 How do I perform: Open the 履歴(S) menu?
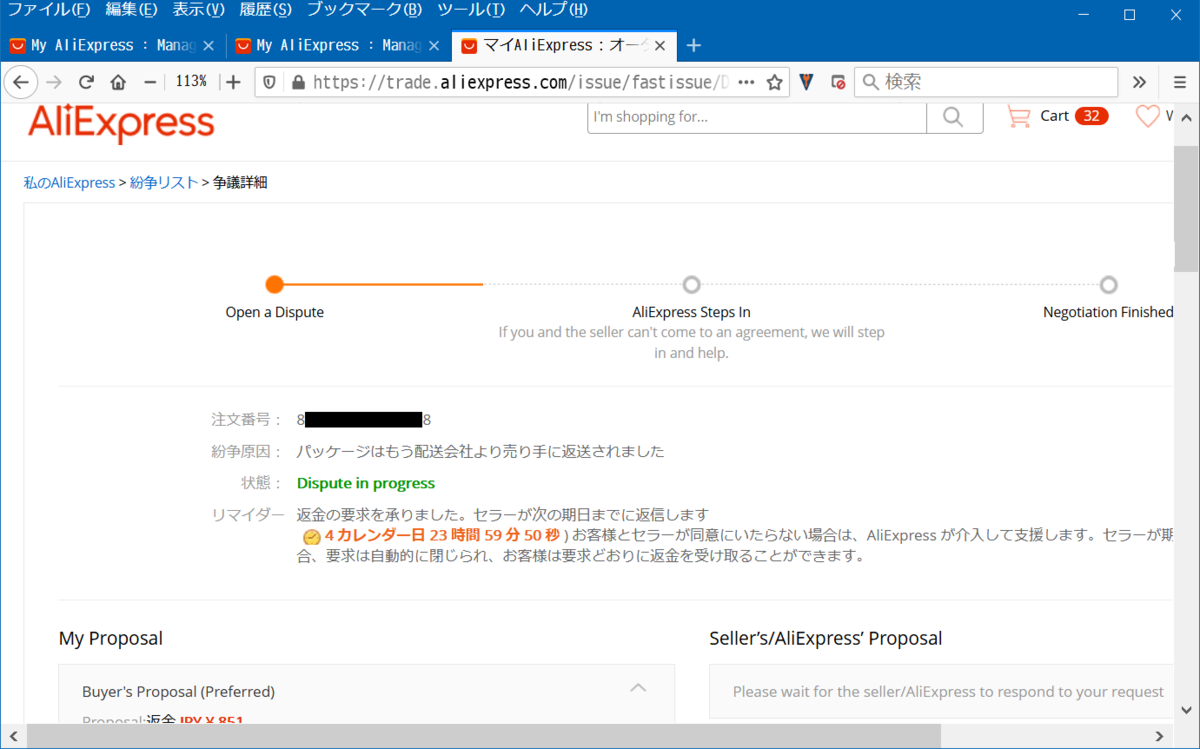coord(265,12)
